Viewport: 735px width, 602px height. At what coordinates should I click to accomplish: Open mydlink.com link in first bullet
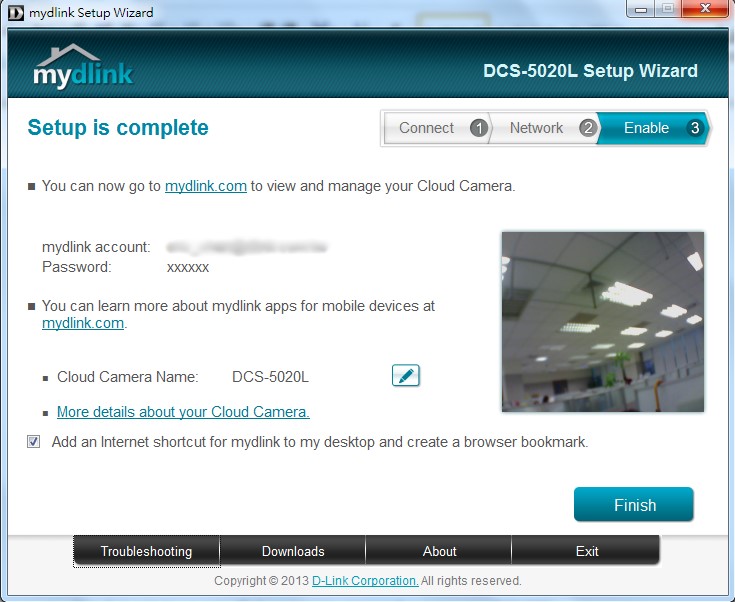206,186
